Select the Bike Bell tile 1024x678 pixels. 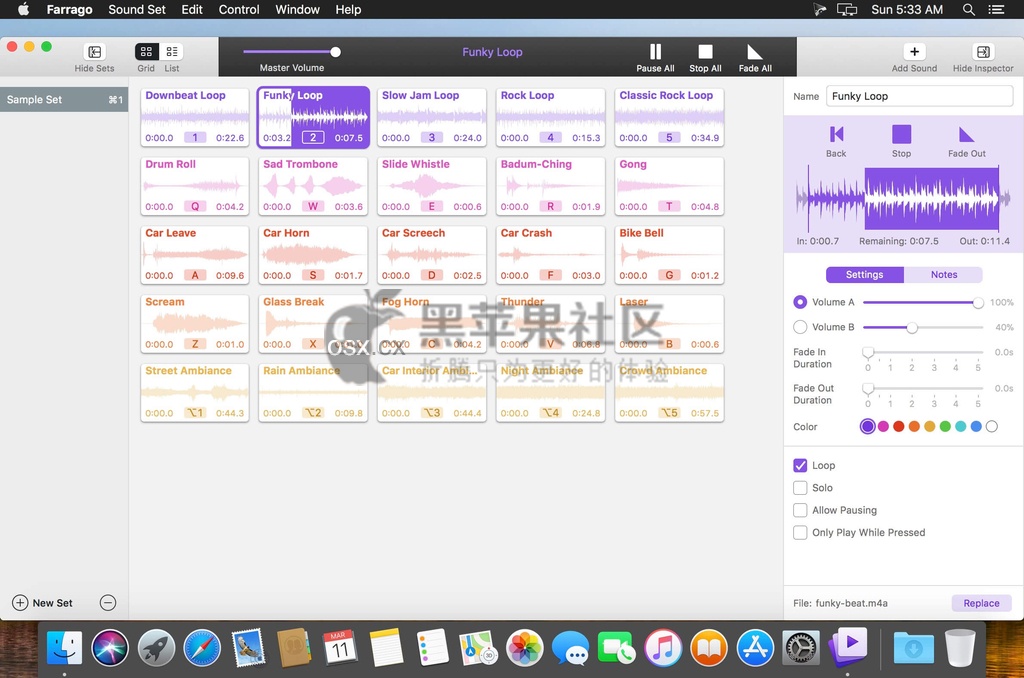pyautogui.click(x=669, y=255)
